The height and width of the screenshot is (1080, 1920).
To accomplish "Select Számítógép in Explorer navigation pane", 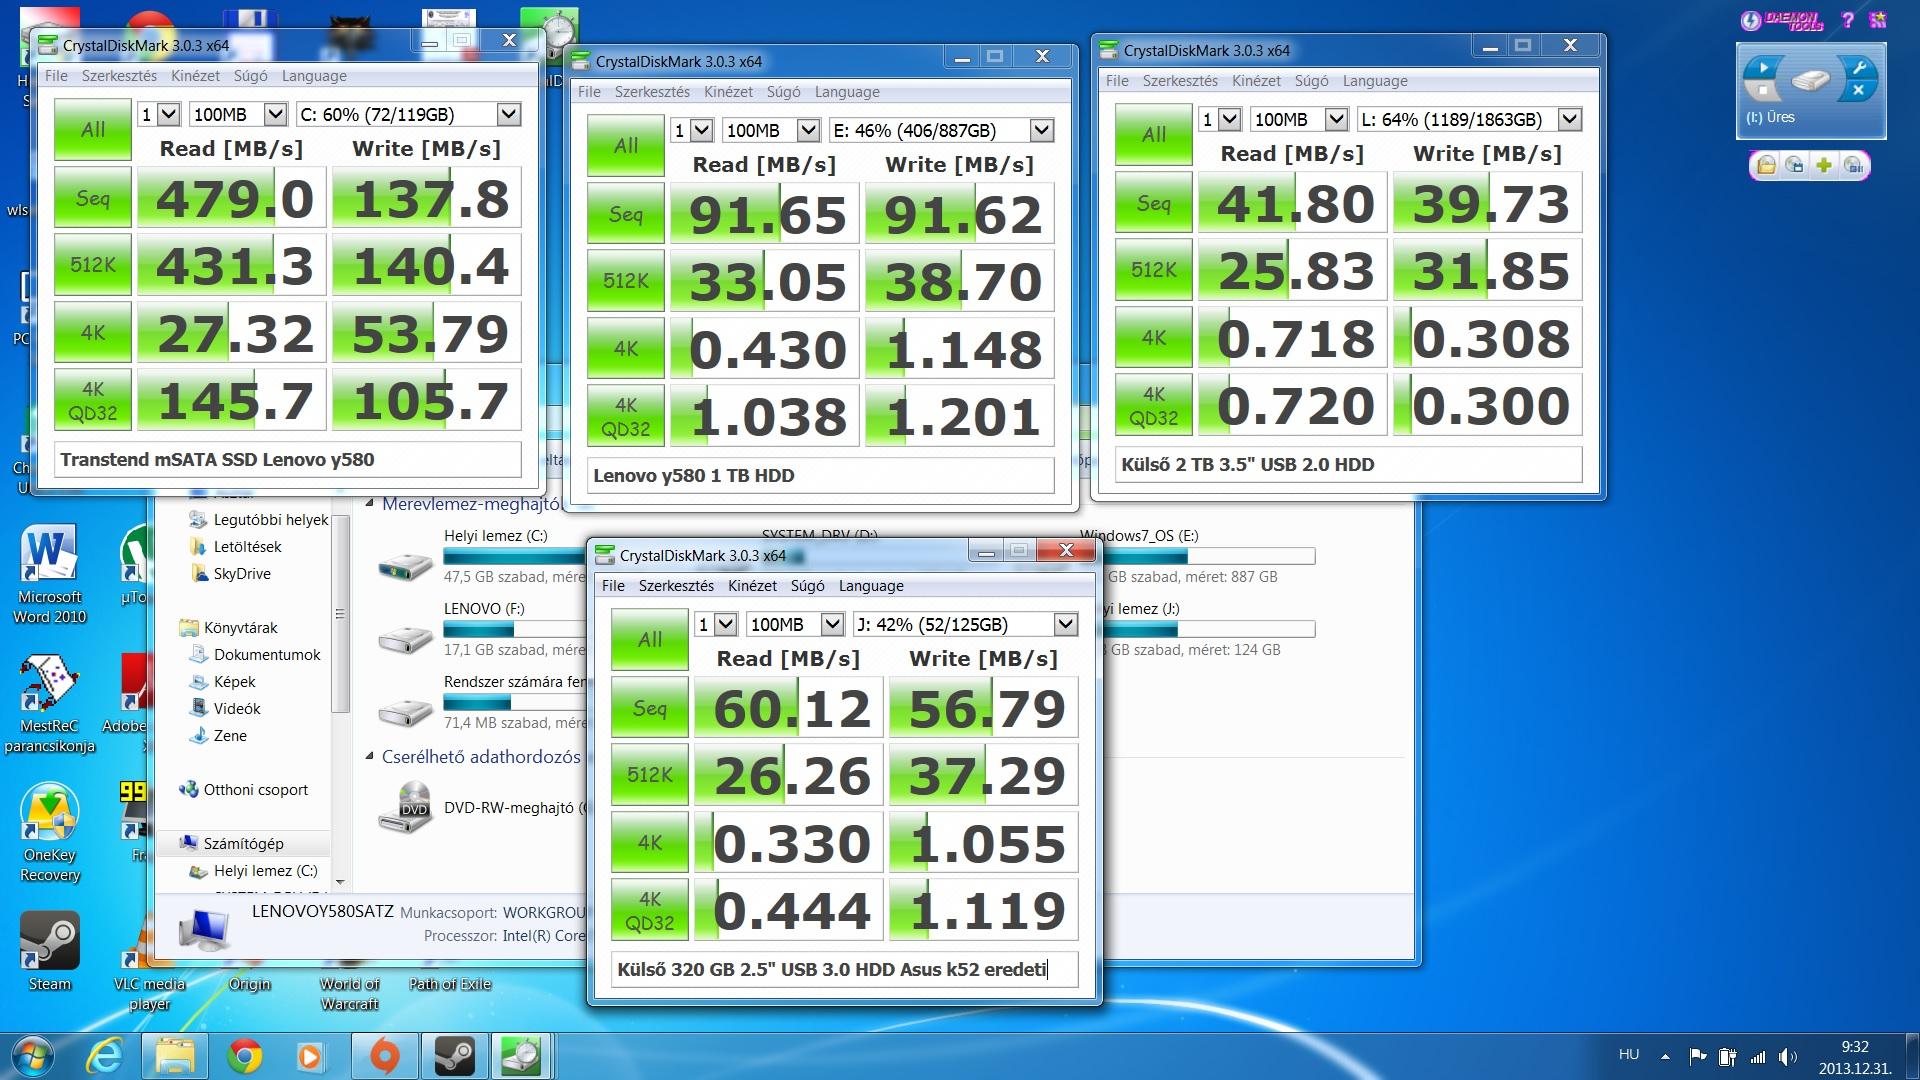I will (244, 844).
